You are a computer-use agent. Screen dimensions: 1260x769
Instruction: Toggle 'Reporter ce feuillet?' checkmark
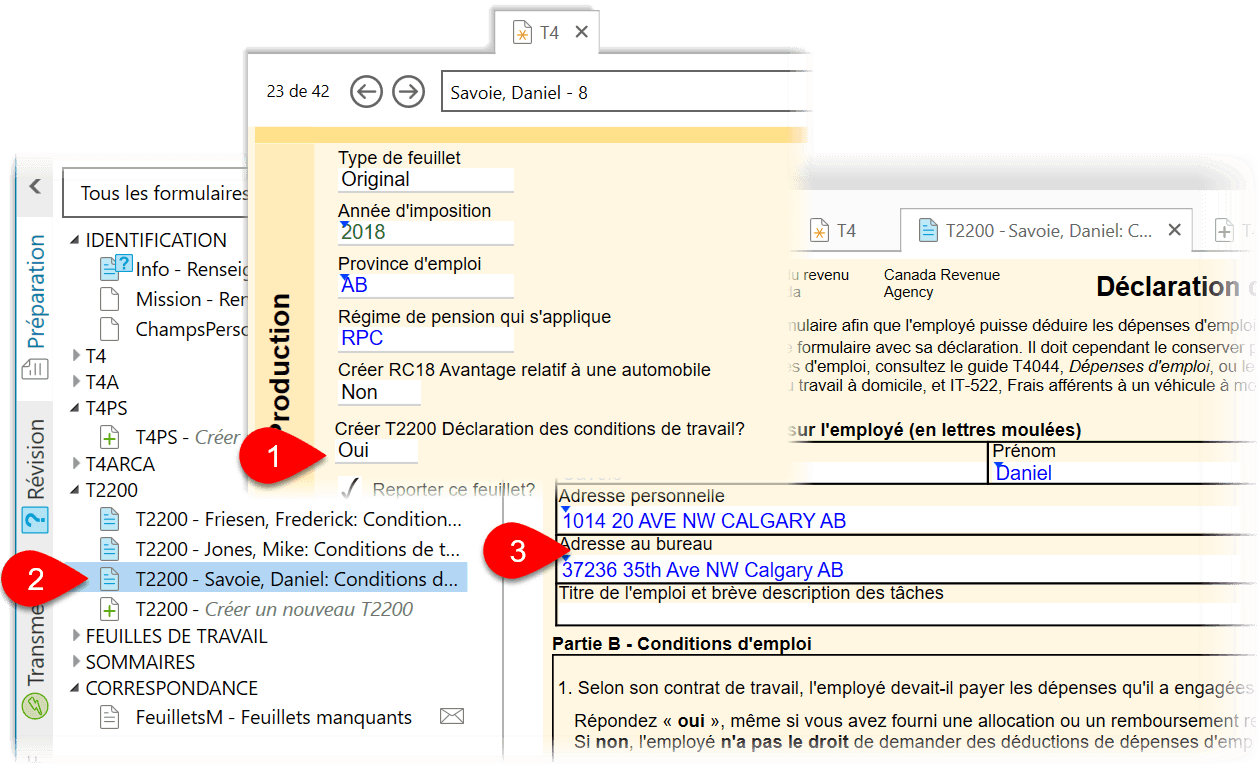[350, 489]
